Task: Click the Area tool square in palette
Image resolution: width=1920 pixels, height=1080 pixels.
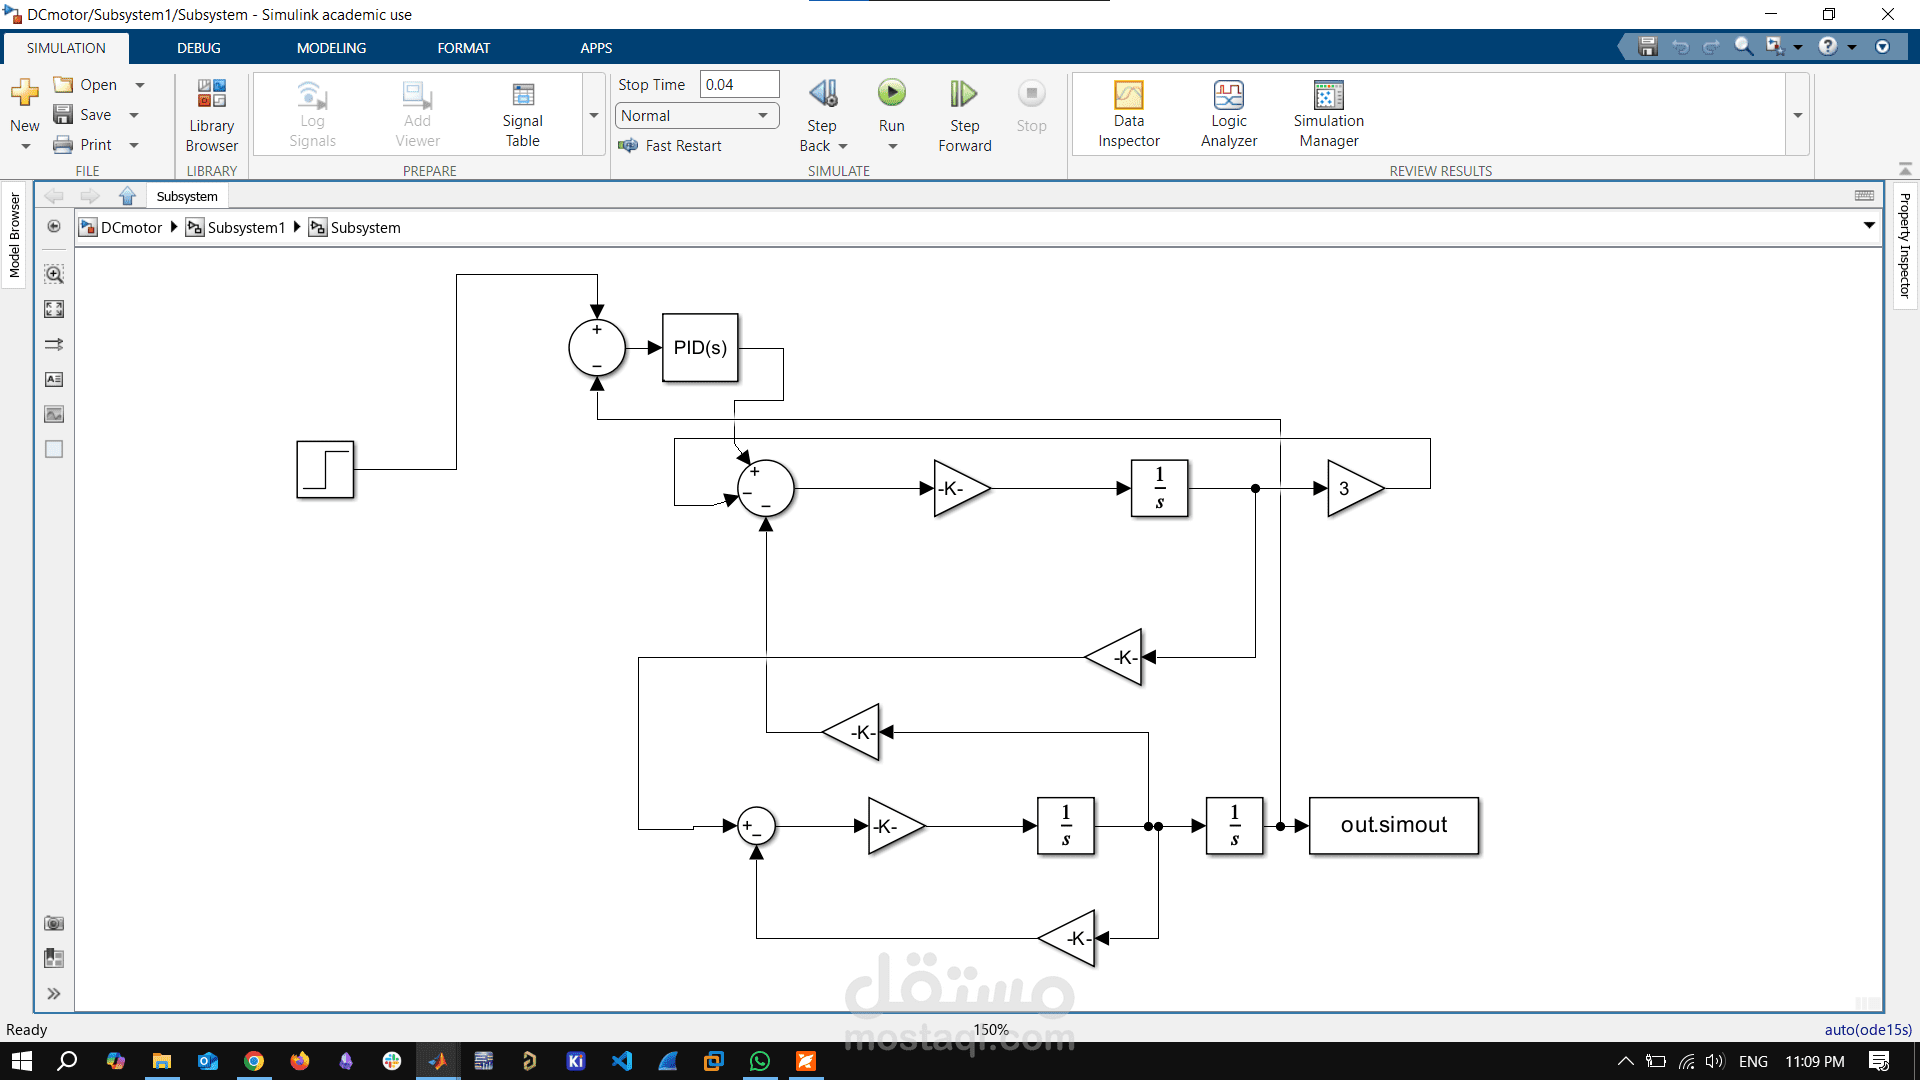Action: point(54,449)
